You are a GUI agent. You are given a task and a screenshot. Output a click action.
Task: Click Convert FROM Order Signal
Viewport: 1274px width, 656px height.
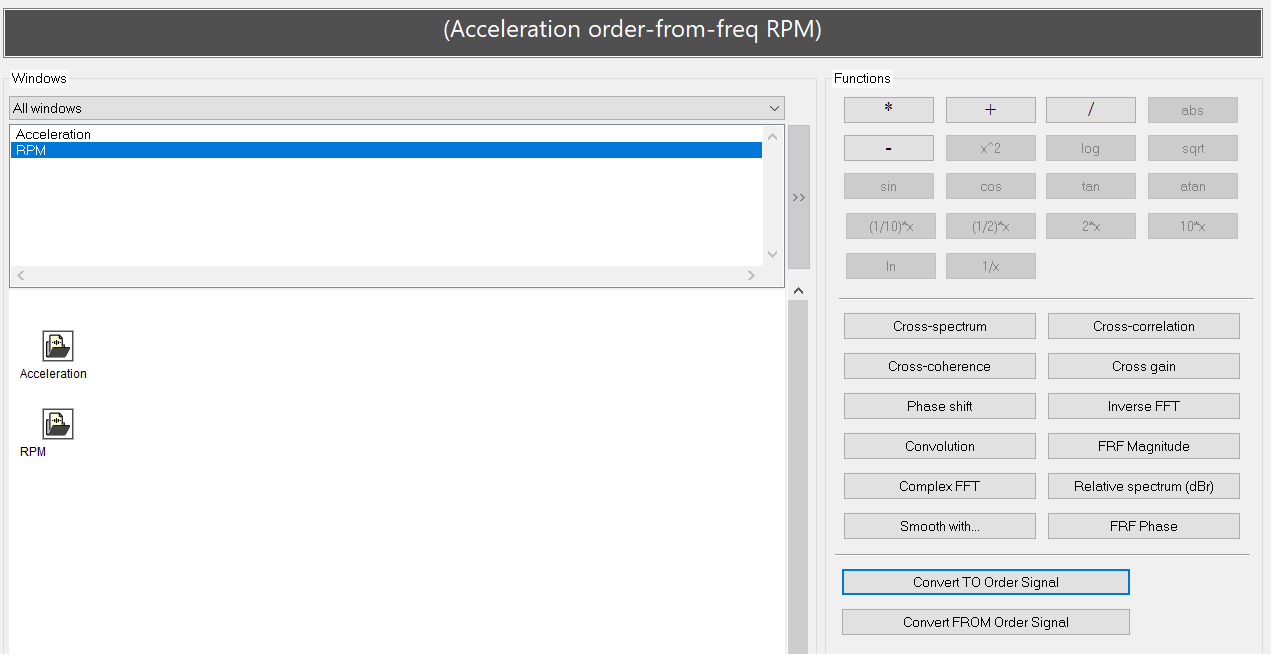click(x=985, y=622)
